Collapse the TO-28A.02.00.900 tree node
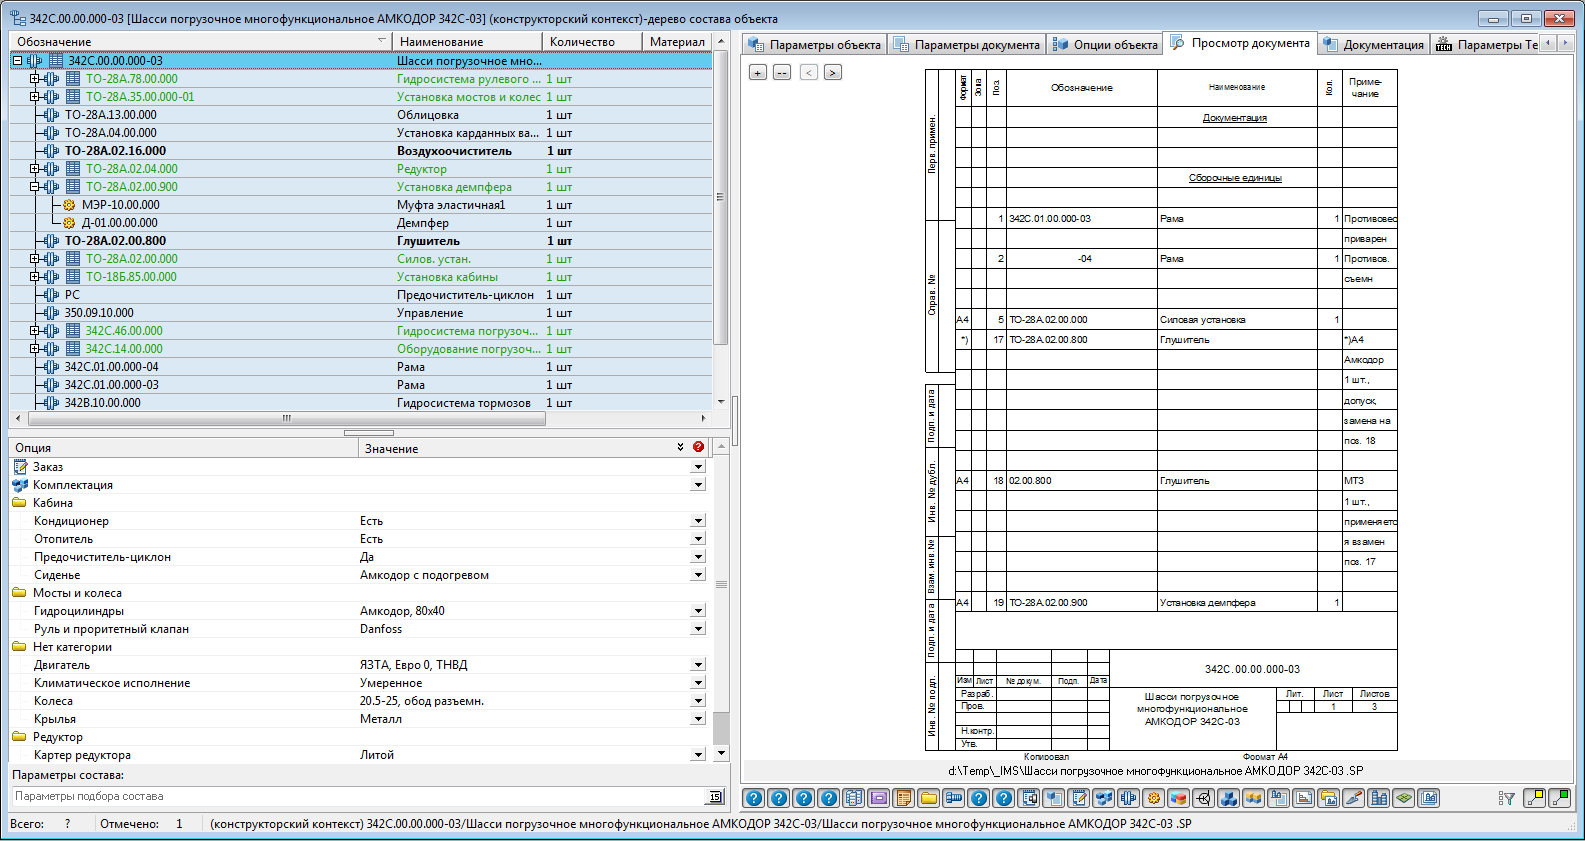Image resolution: width=1585 pixels, height=841 pixels. pyautogui.click(x=34, y=187)
